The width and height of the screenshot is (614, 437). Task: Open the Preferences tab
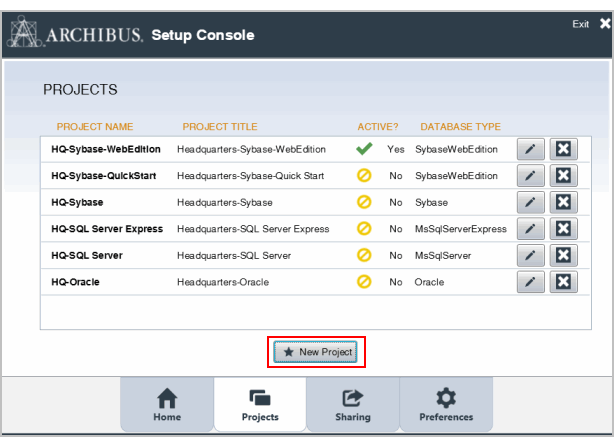[x=446, y=404]
